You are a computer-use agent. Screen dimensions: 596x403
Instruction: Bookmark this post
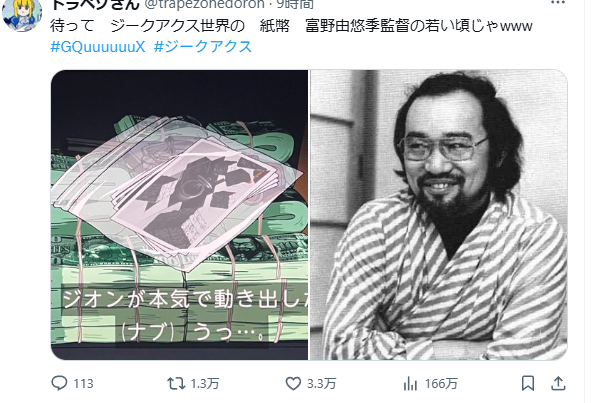pos(528,383)
